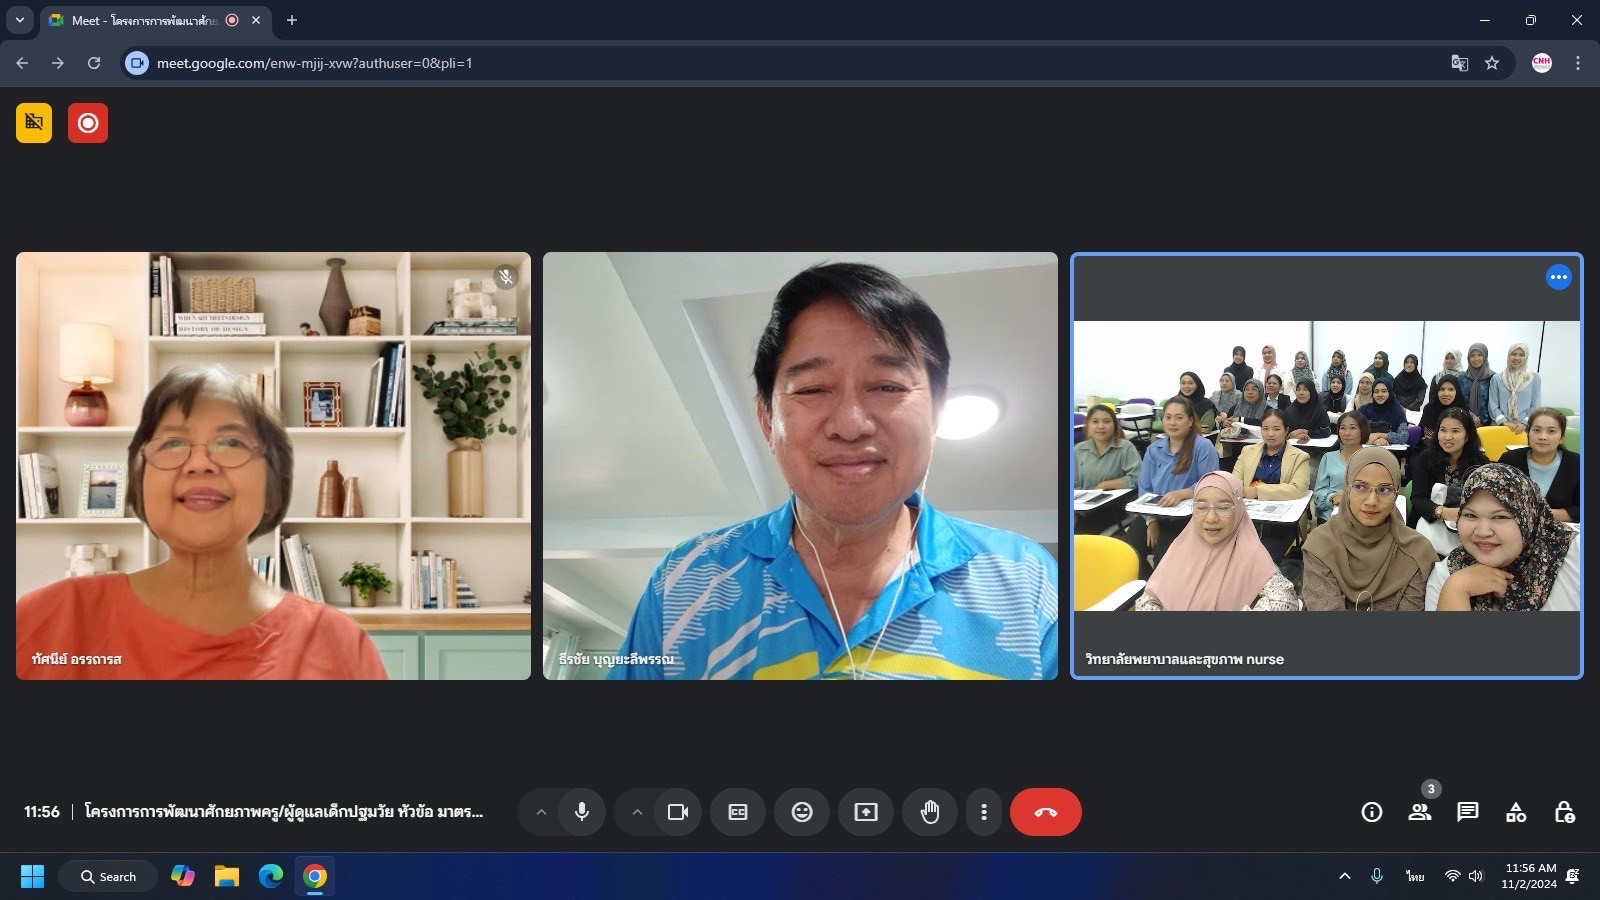This screenshot has height=900, width=1600.
Task: Expand video settings arrow beside camera
Action: [637, 812]
